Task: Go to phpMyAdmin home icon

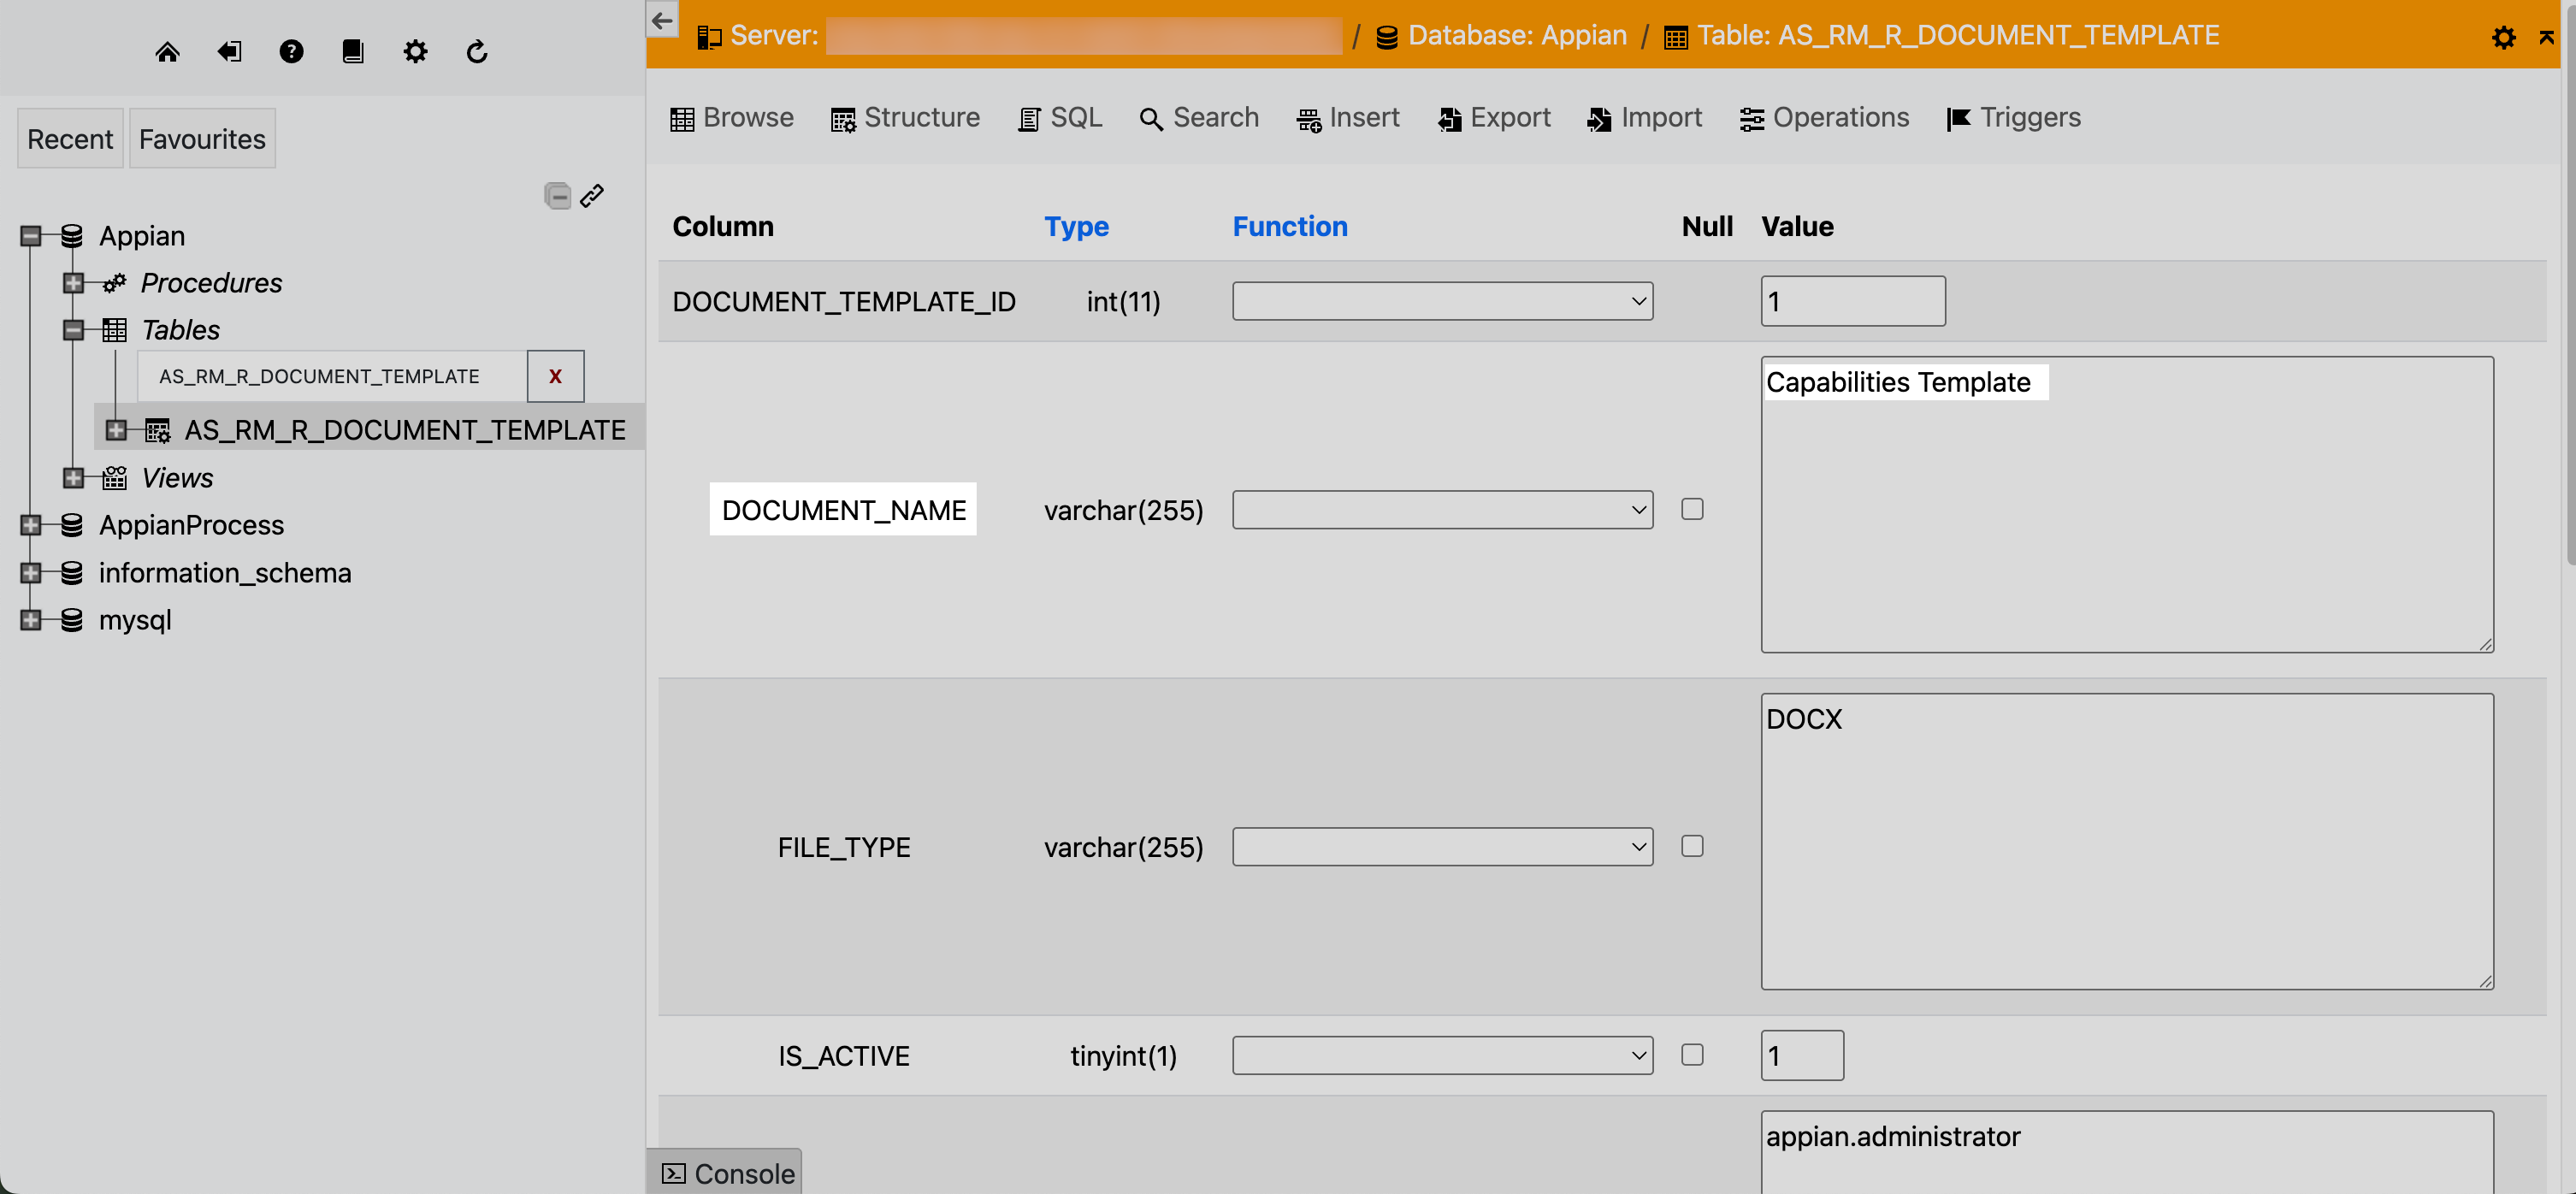Action: click(167, 52)
